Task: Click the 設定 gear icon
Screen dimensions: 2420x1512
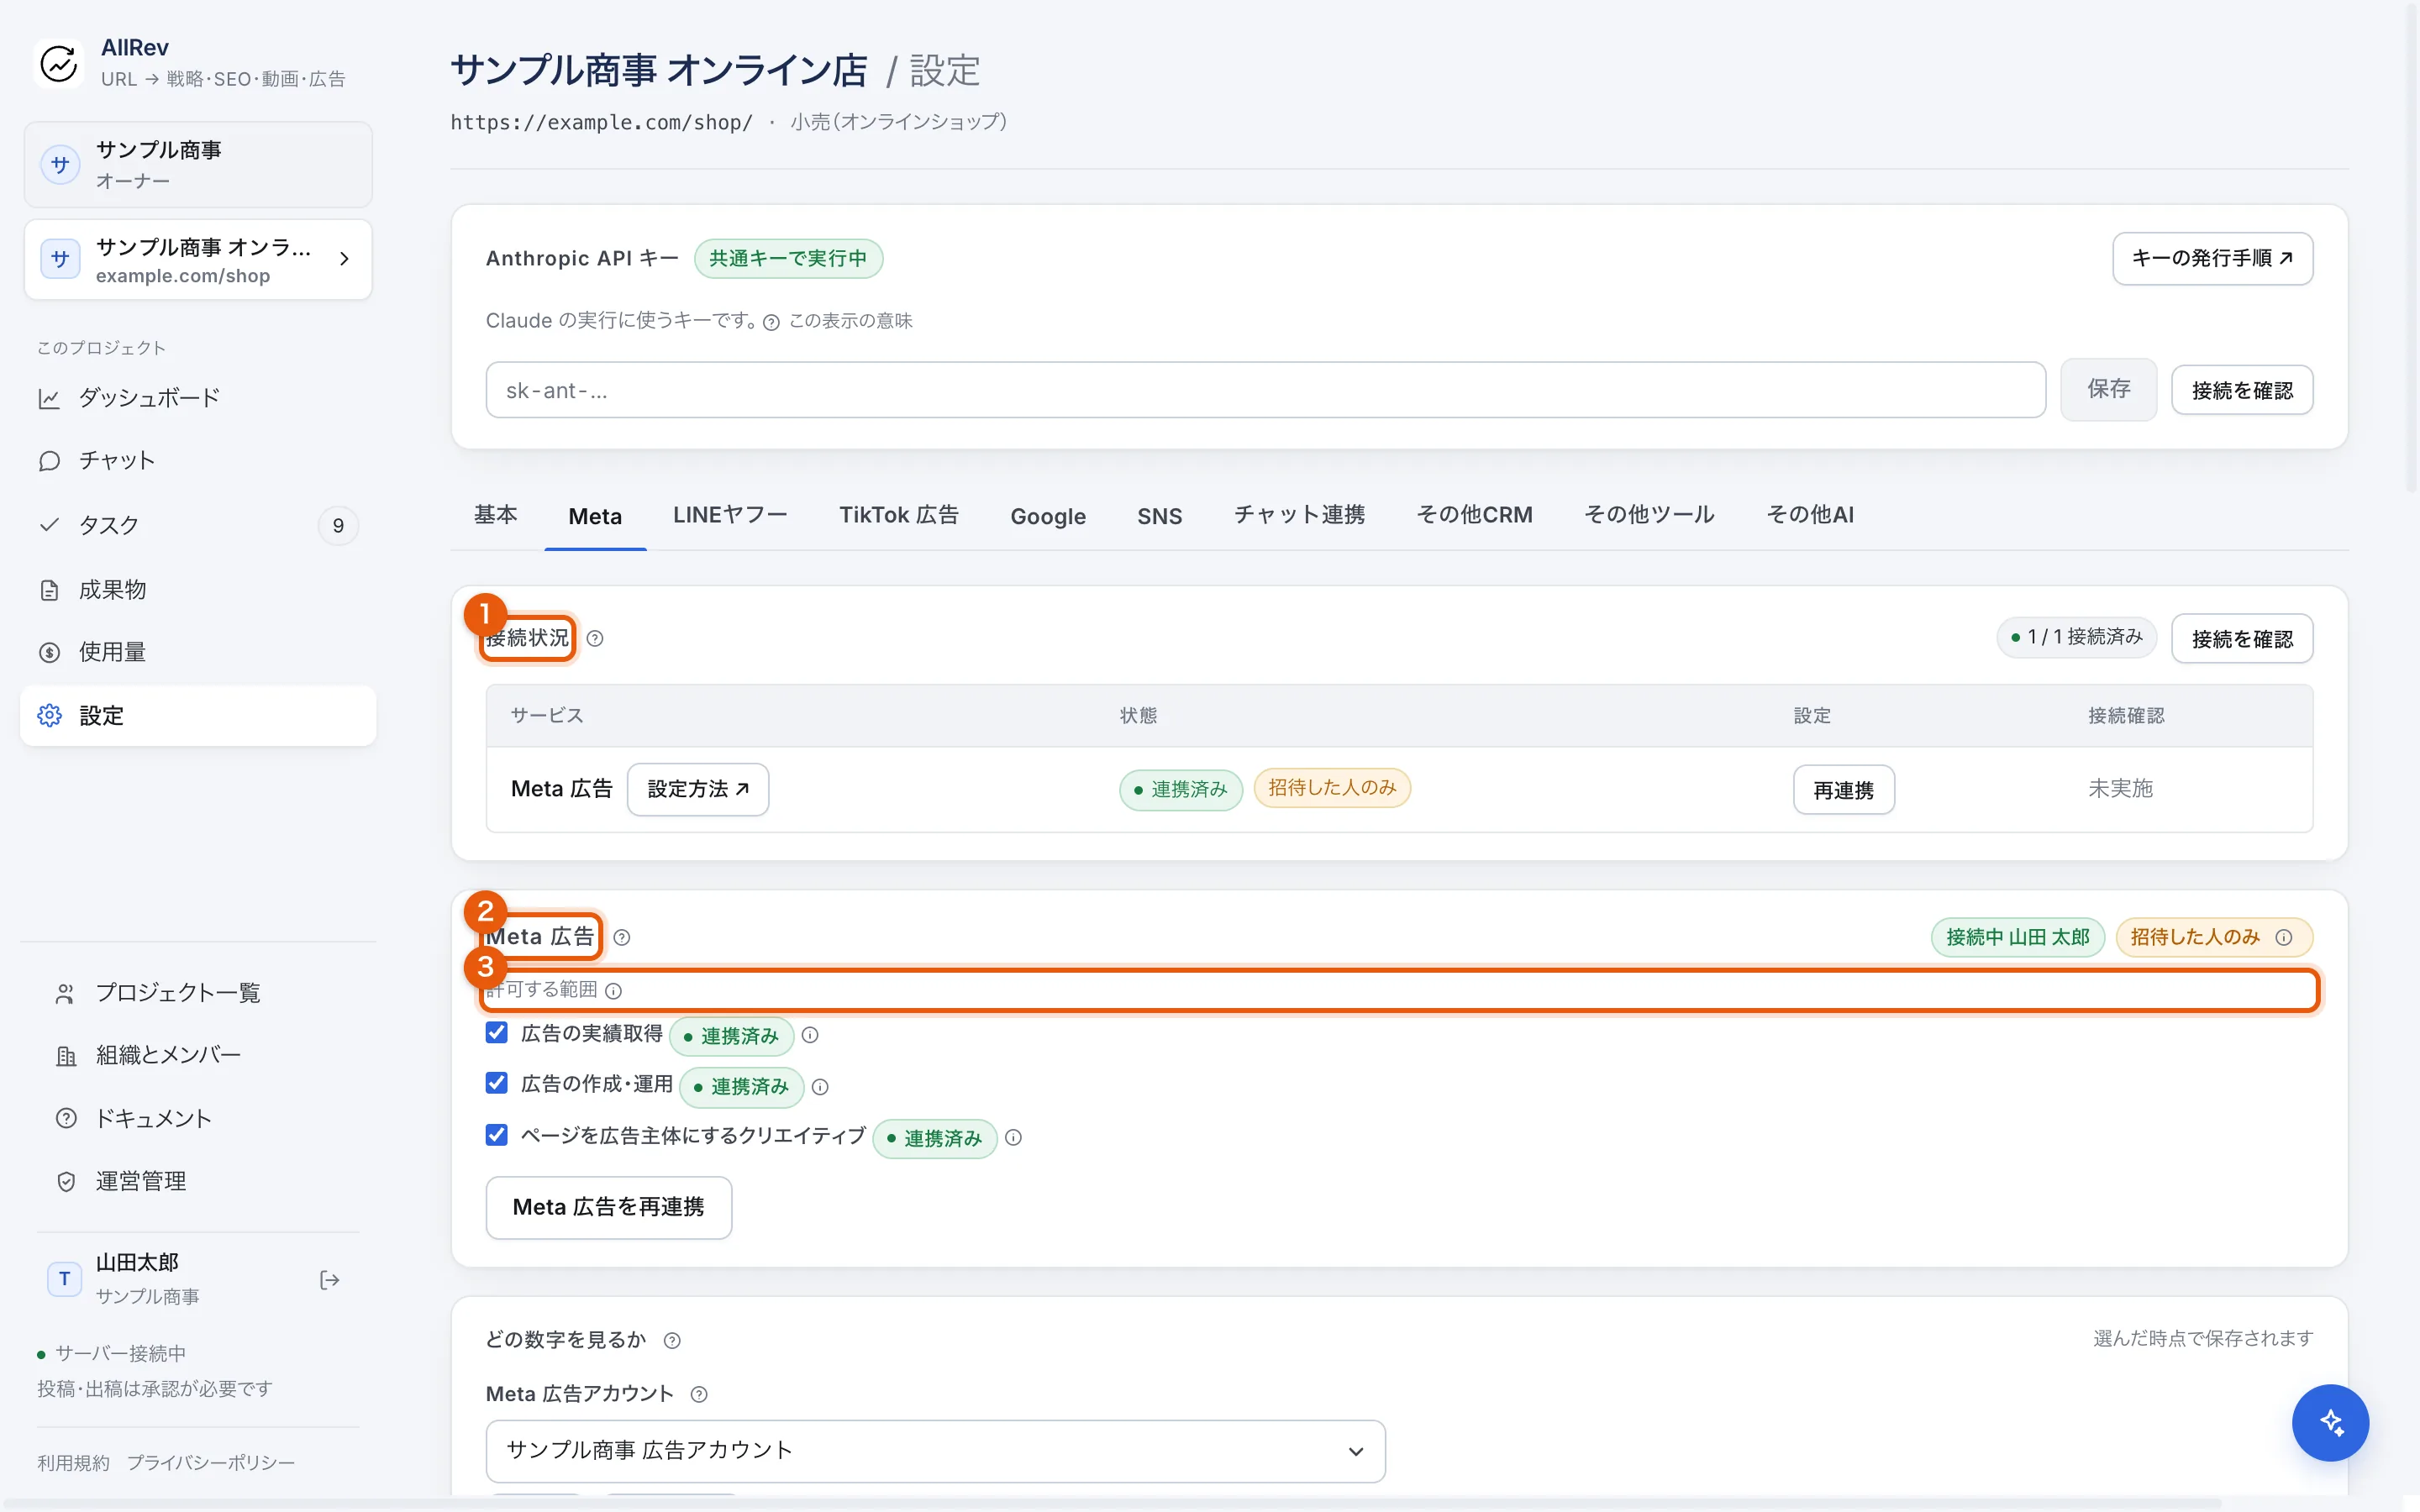Action: (49, 715)
